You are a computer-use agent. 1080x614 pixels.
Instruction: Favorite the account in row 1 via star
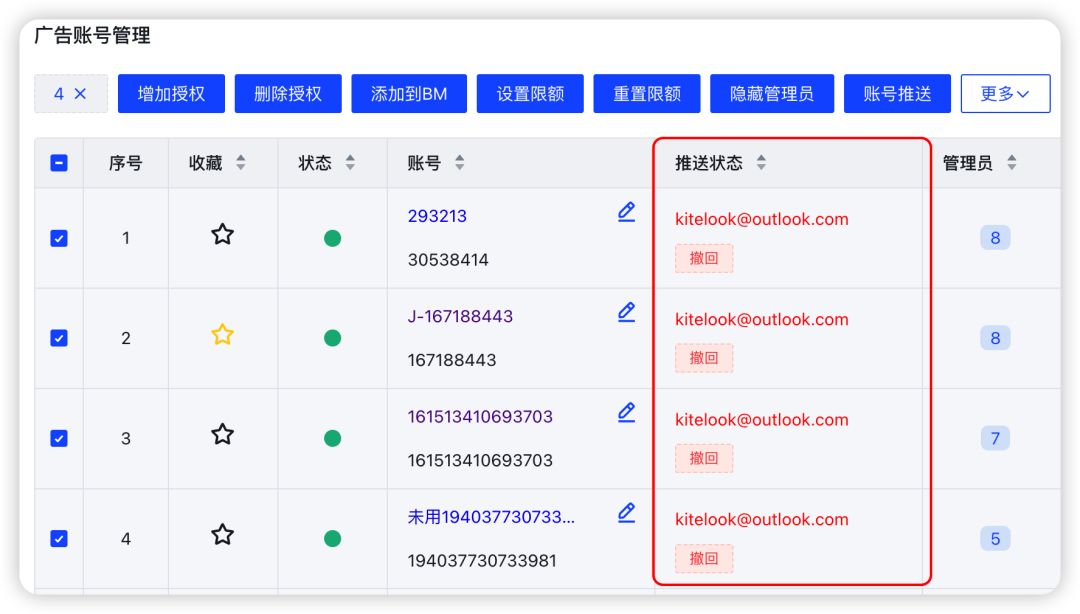pyautogui.click(x=222, y=238)
